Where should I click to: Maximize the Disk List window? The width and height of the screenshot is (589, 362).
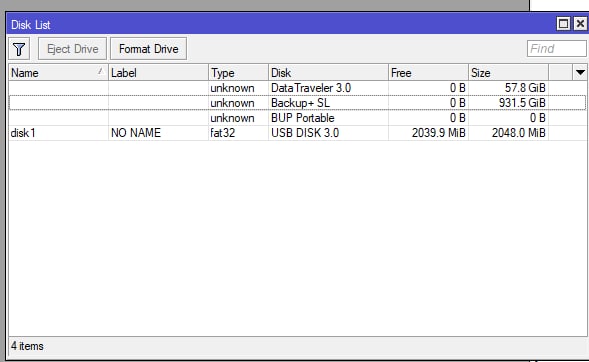(x=563, y=24)
